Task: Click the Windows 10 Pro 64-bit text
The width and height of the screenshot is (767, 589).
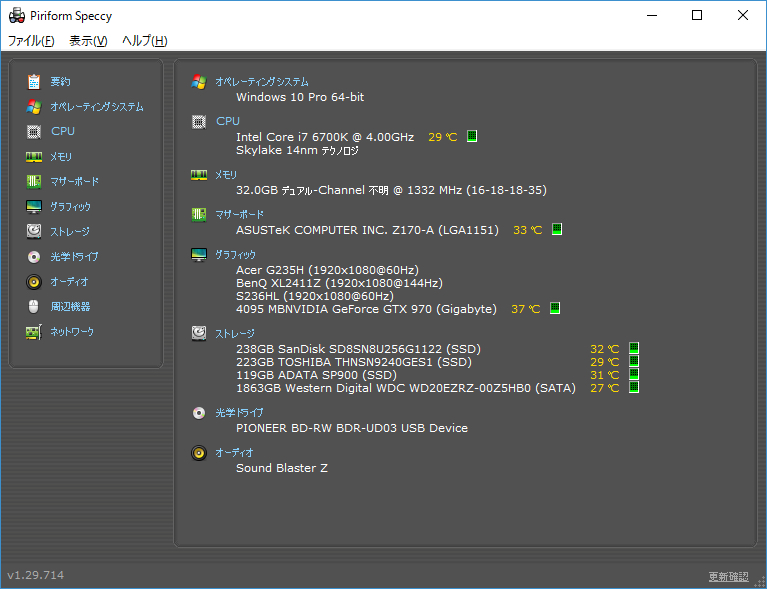Action: [300, 97]
